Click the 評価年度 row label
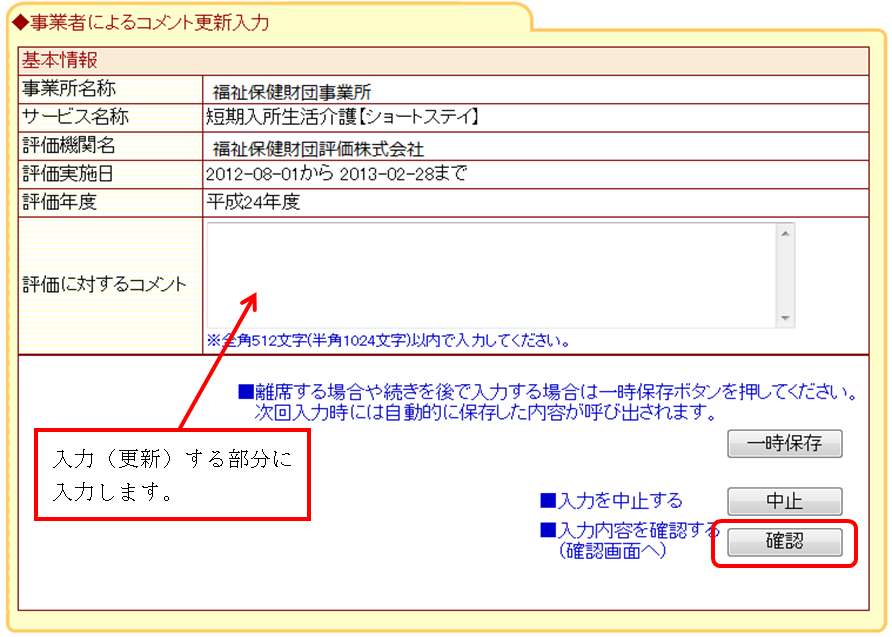The height and width of the screenshot is (637, 892). [x=60, y=201]
